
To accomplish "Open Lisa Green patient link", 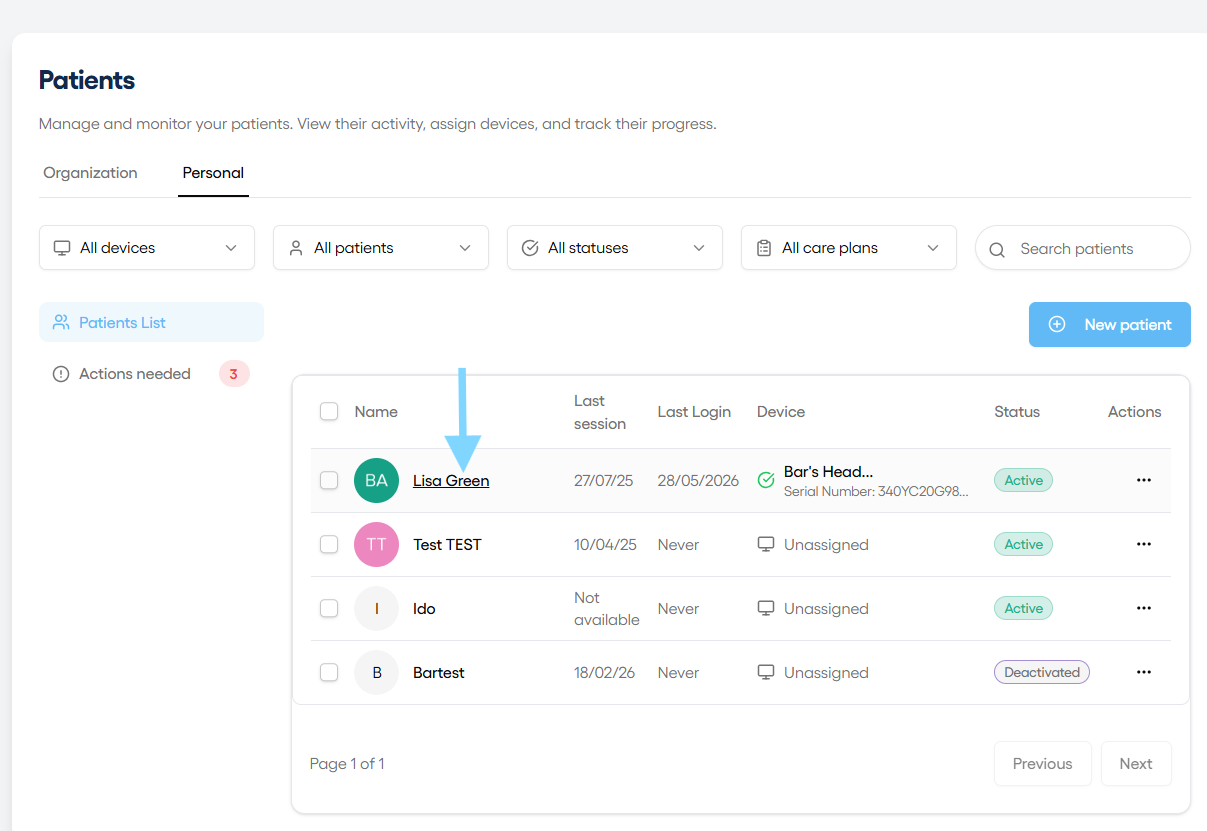I will pos(451,481).
